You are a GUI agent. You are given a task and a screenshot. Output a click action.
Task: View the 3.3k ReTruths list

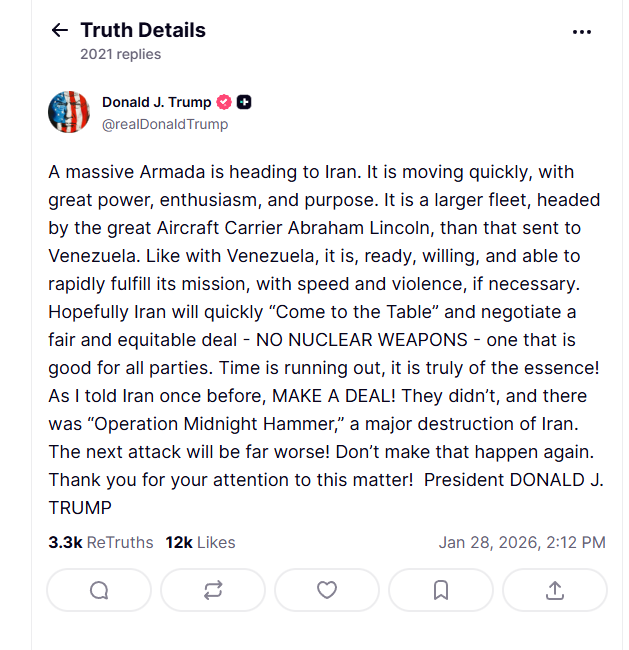tap(101, 543)
